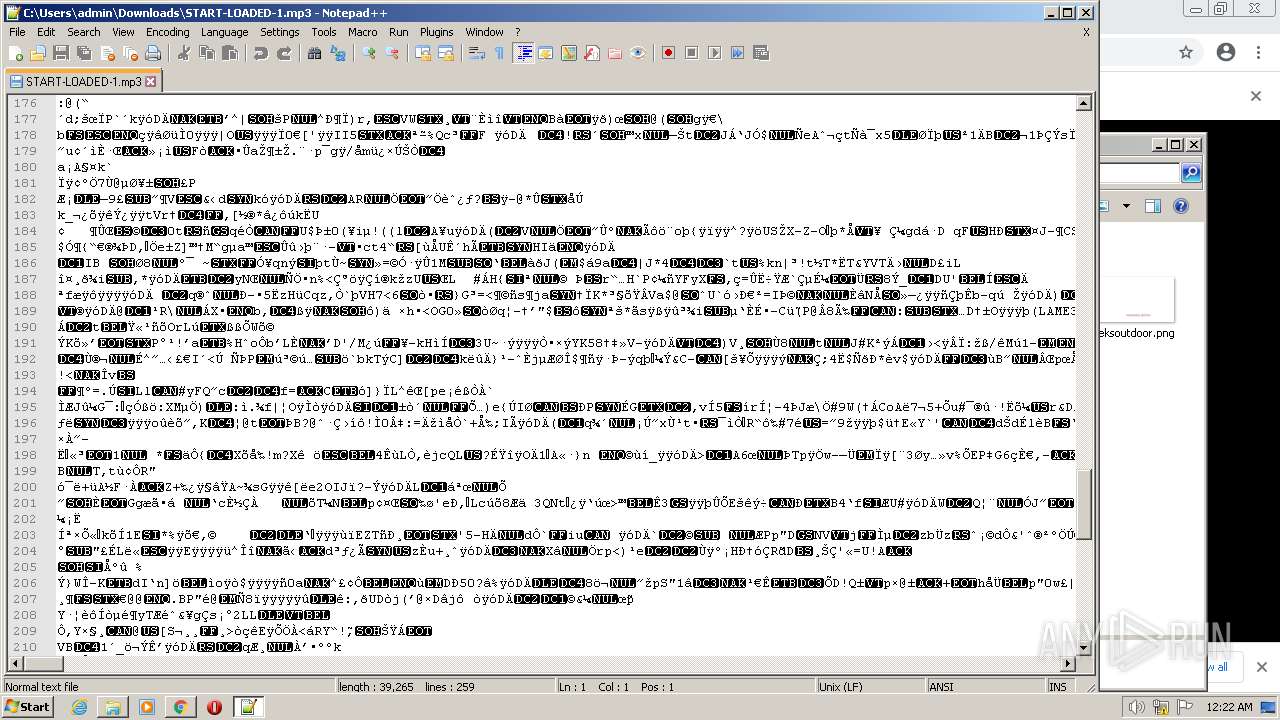Launch Internet Explorer from the taskbar
Screen dimensions: 1280x720
79,707
